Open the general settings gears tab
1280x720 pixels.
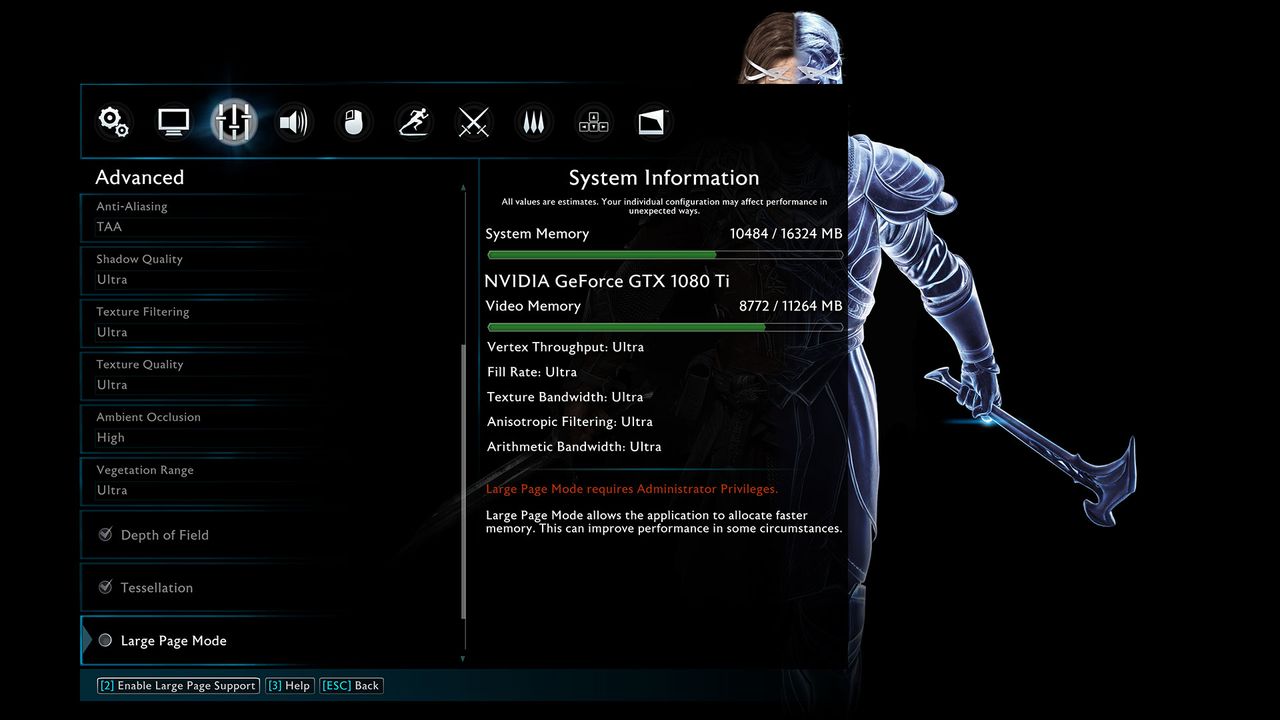113,122
